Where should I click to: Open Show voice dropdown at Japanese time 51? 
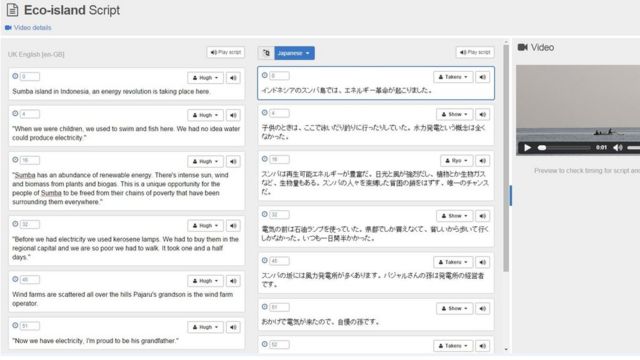pos(455,309)
